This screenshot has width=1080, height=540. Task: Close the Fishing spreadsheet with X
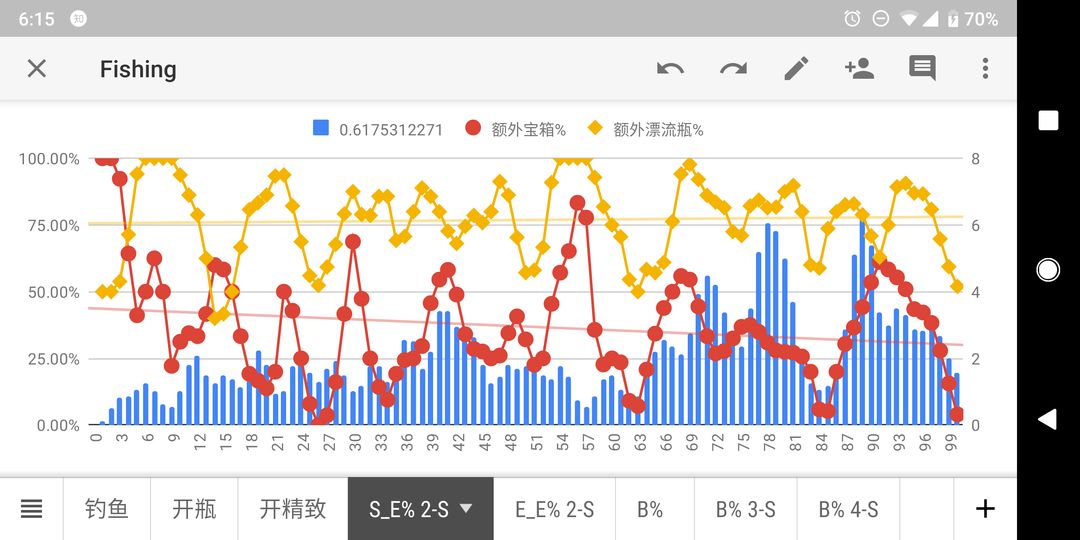pyautogui.click(x=36, y=68)
